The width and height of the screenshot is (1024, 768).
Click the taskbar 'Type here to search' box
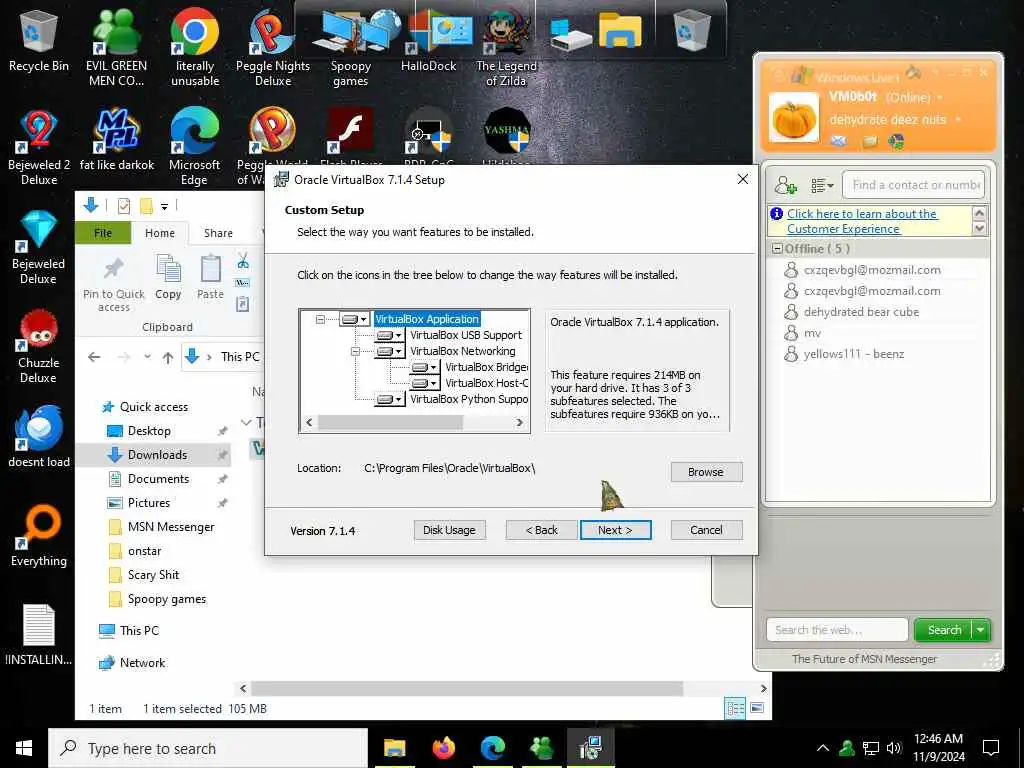point(208,748)
